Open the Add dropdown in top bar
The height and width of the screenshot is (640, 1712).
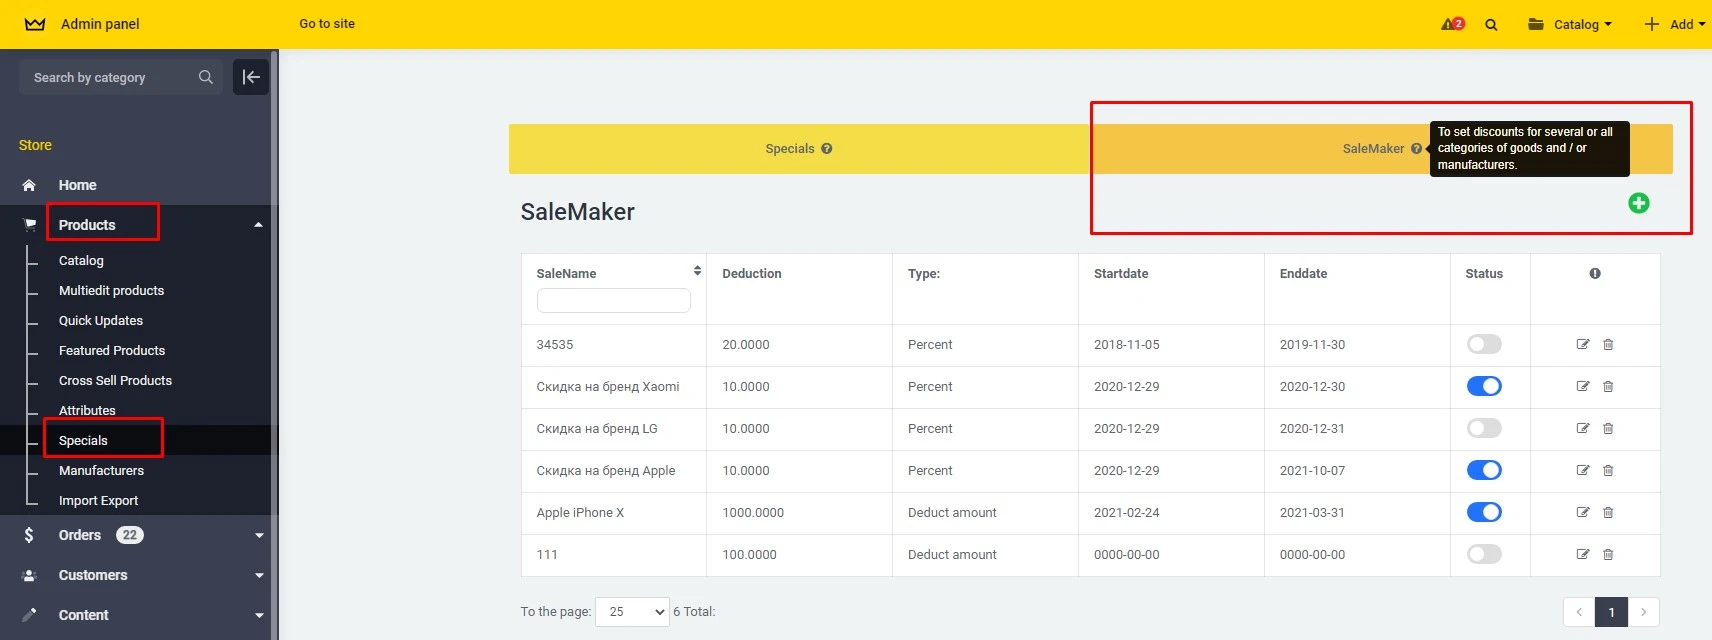1675,24
